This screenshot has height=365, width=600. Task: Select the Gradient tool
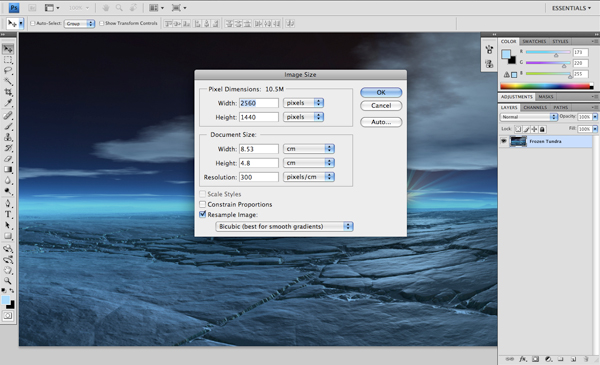click(8, 169)
